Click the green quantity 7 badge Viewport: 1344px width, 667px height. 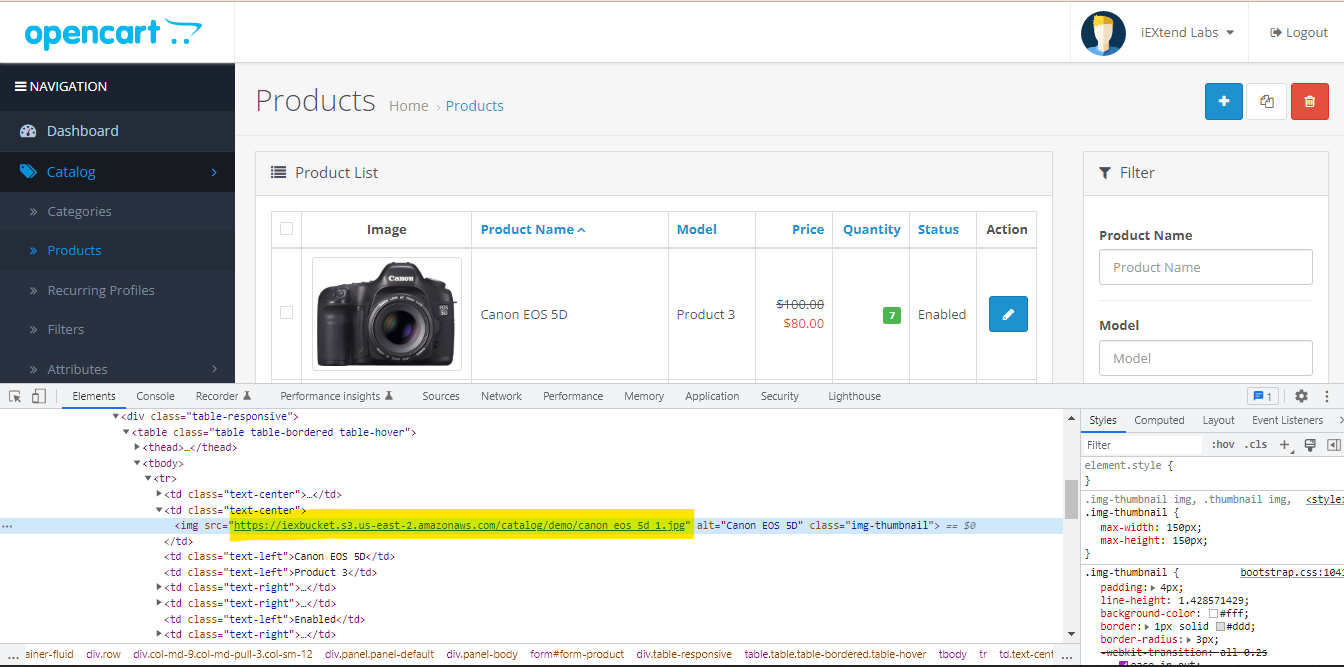click(x=892, y=315)
